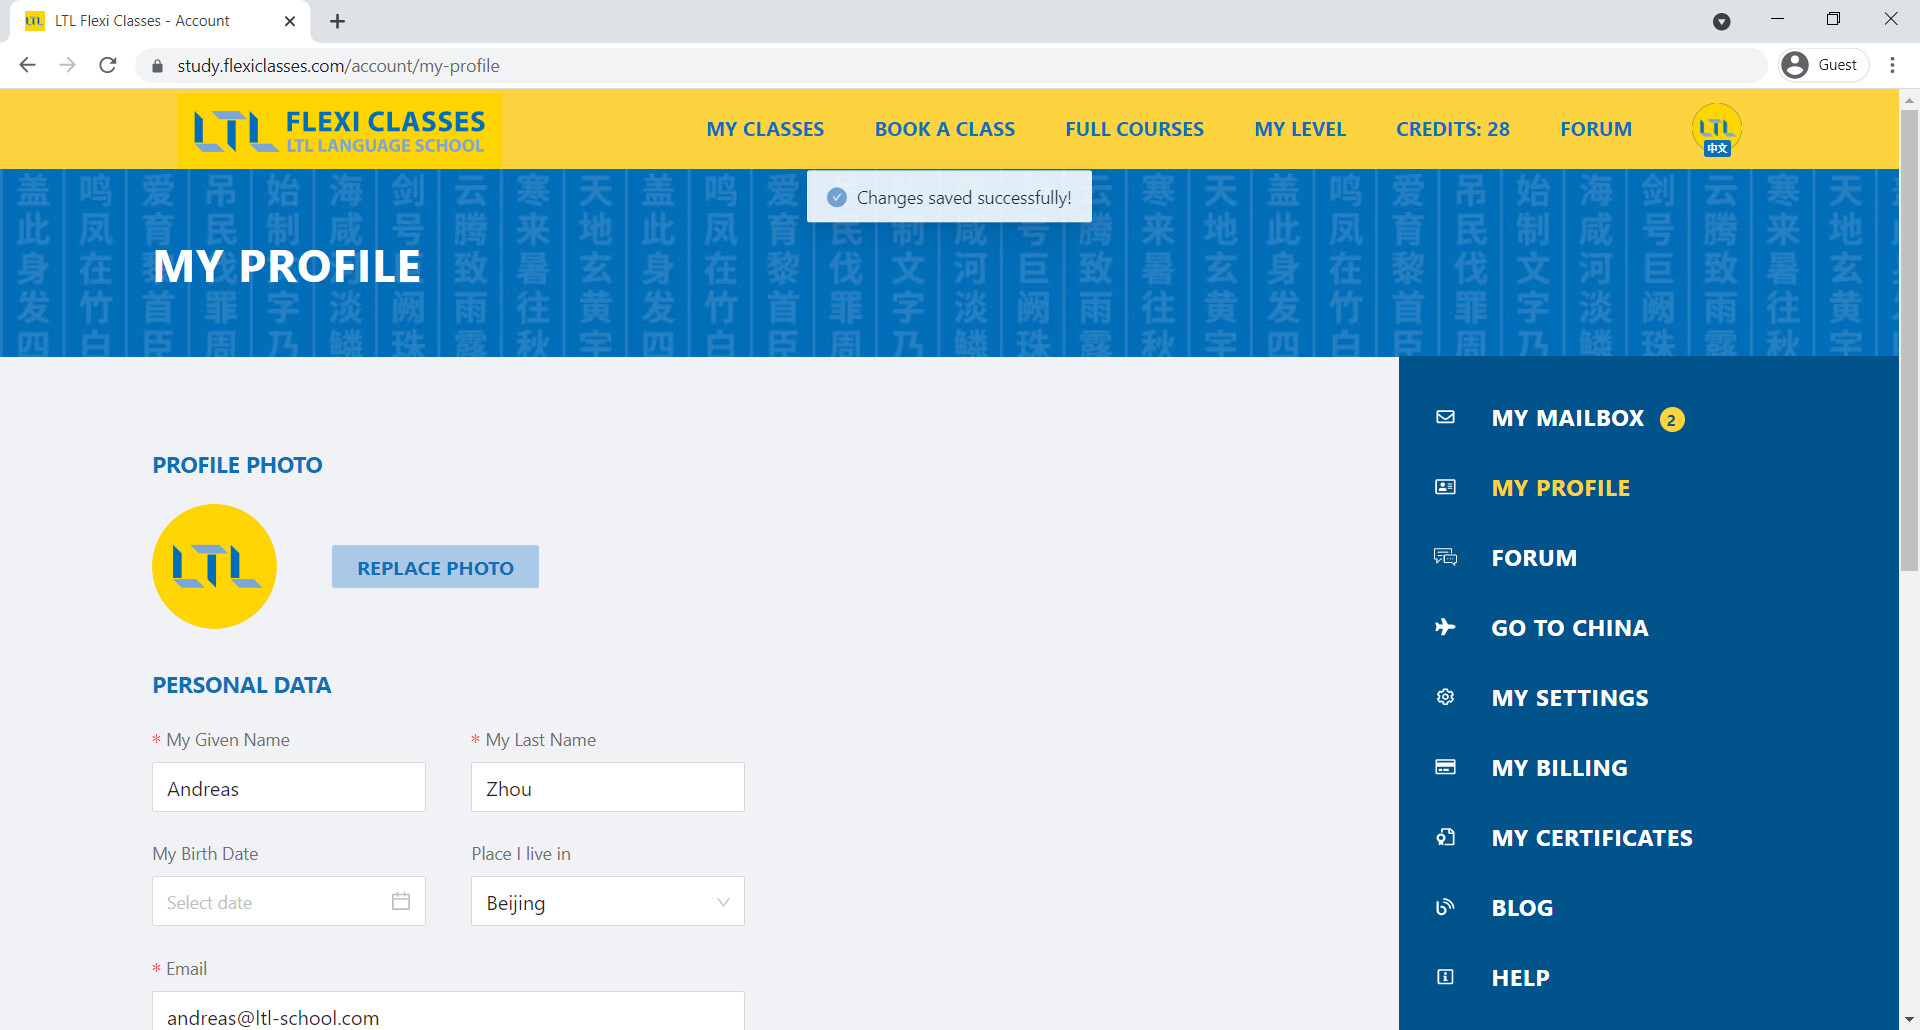Screen dimensions: 1920x1030
Task: Click the Changes saved successfully notification
Action: tap(949, 197)
